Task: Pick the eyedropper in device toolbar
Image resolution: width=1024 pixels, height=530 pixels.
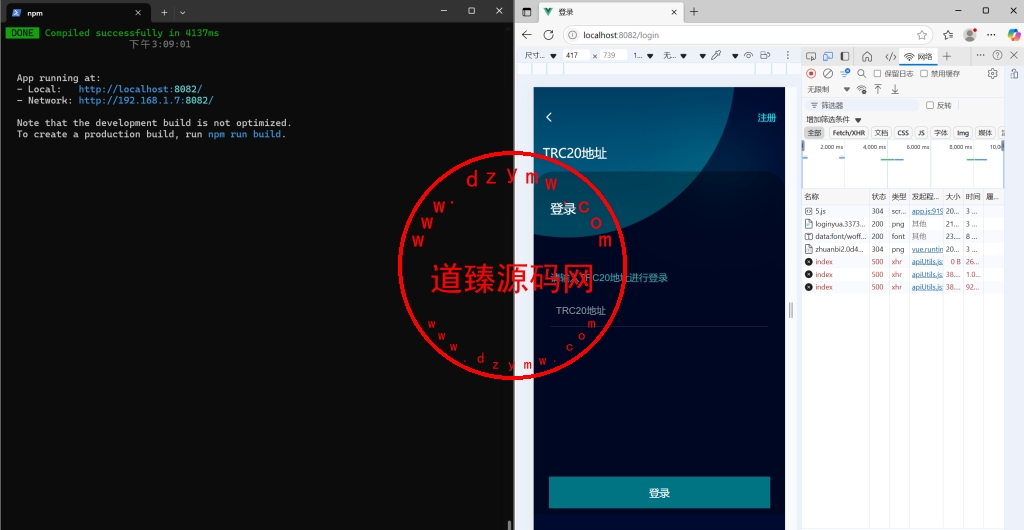Action: point(716,55)
